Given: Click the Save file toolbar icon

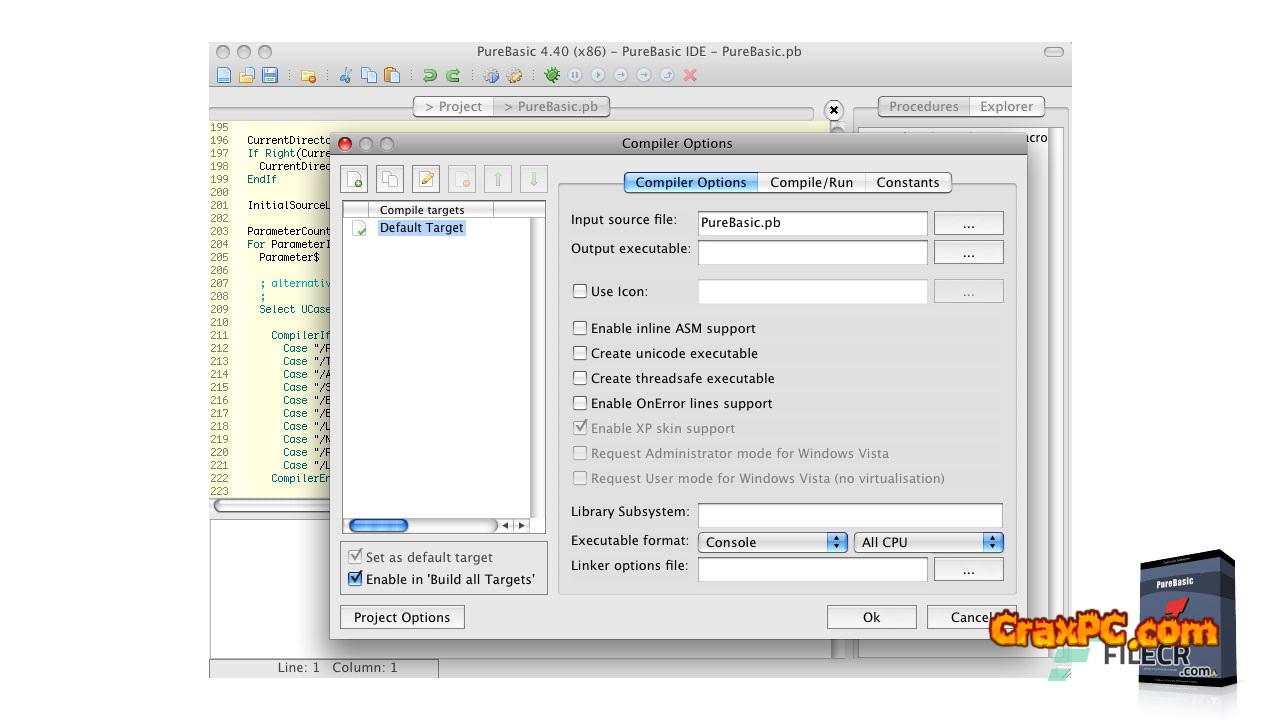Looking at the screenshot, I should (x=270, y=75).
